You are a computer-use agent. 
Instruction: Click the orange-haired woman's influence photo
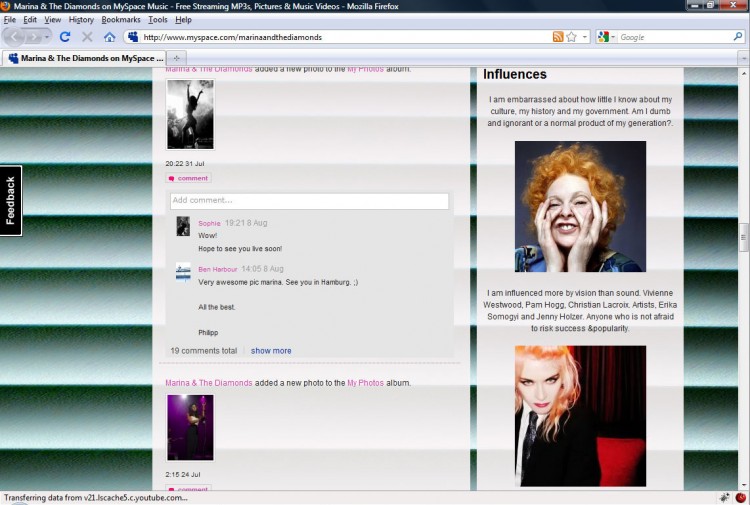pyautogui.click(x=580, y=206)
